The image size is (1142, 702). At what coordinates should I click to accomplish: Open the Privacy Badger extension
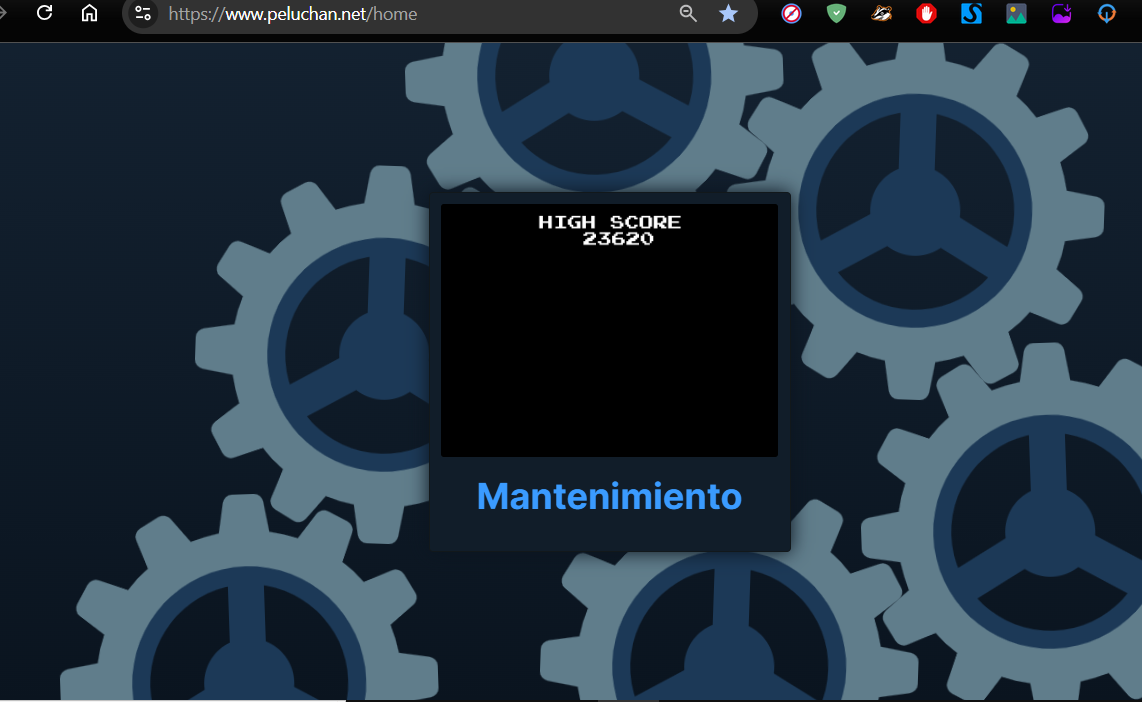pyautogui.click(x=881, y=13)
